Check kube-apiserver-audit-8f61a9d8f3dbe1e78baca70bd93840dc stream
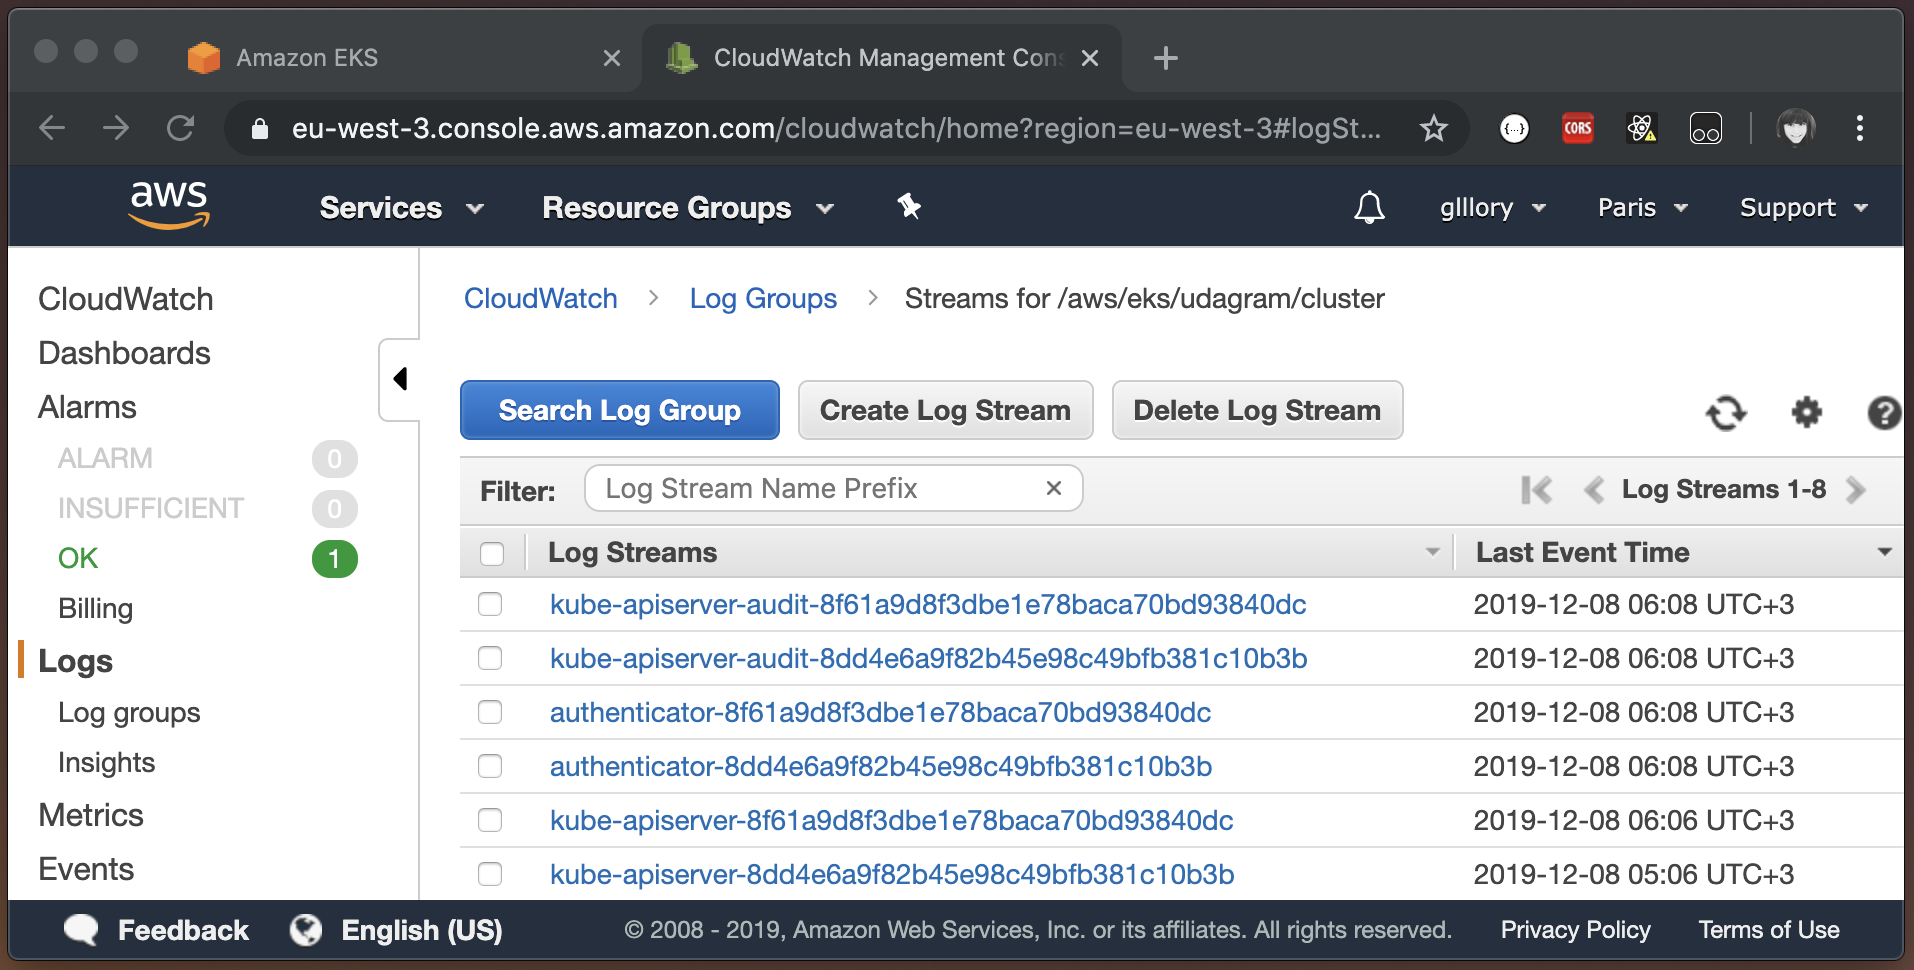The image size is (1914, 970). [x=490, y=604]
